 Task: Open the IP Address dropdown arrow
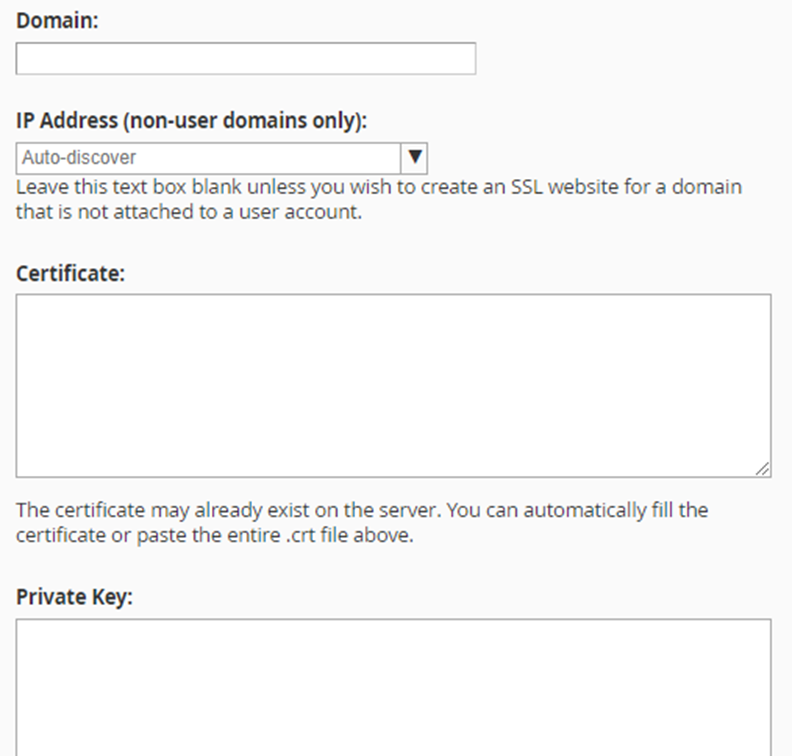[x=414, y=158]
